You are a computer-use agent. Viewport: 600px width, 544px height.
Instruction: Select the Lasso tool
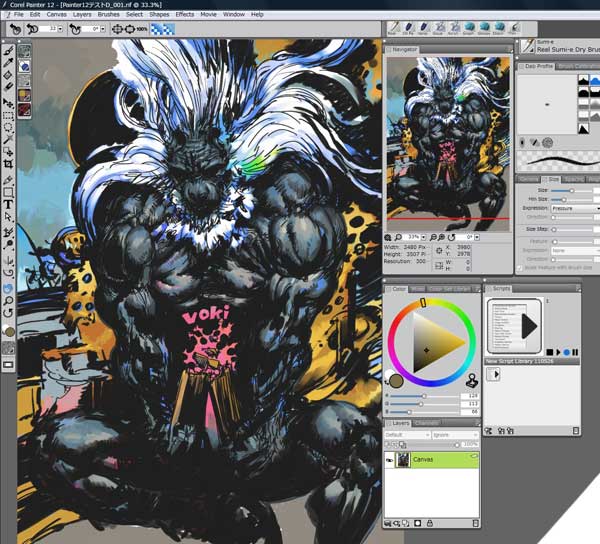(x=8, y=127)
